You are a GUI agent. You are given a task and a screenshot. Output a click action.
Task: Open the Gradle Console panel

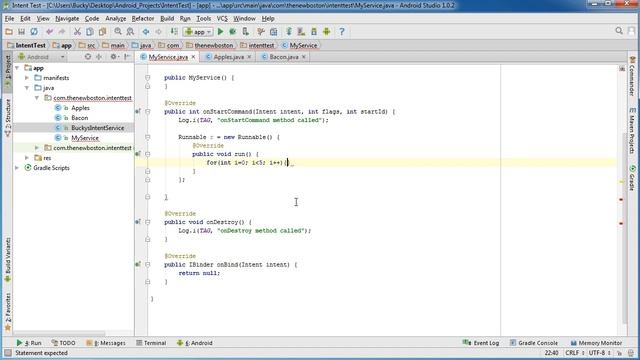tap(534, 343)
